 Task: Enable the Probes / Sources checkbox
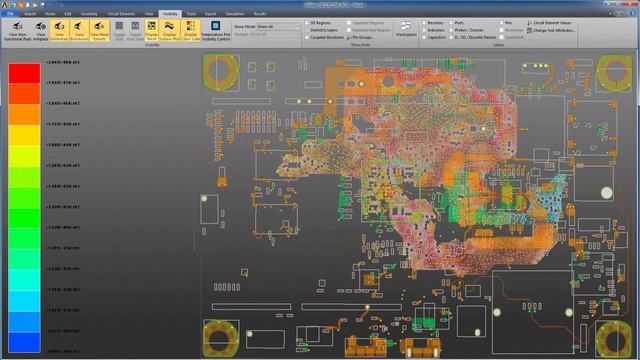coord(451,30)
